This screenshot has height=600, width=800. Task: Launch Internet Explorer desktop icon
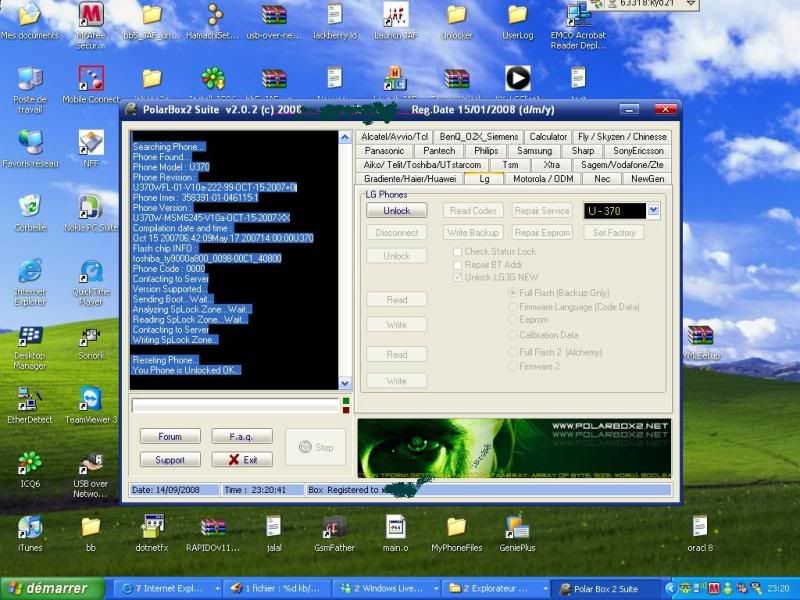[30, 281]
